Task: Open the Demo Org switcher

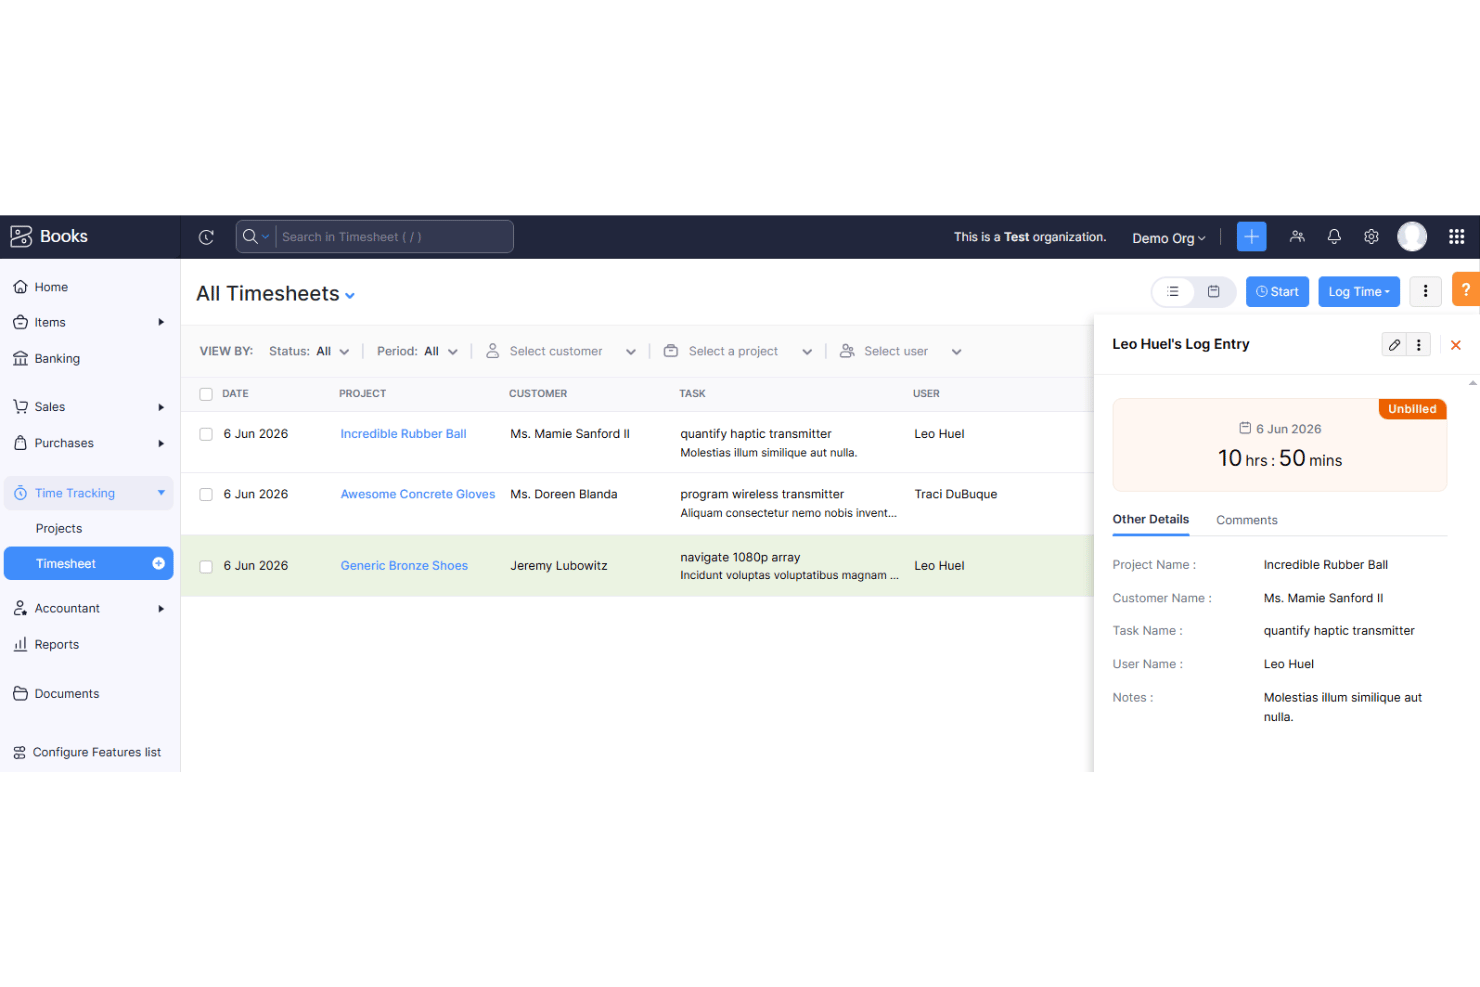Action: (x=1169, y=238)
